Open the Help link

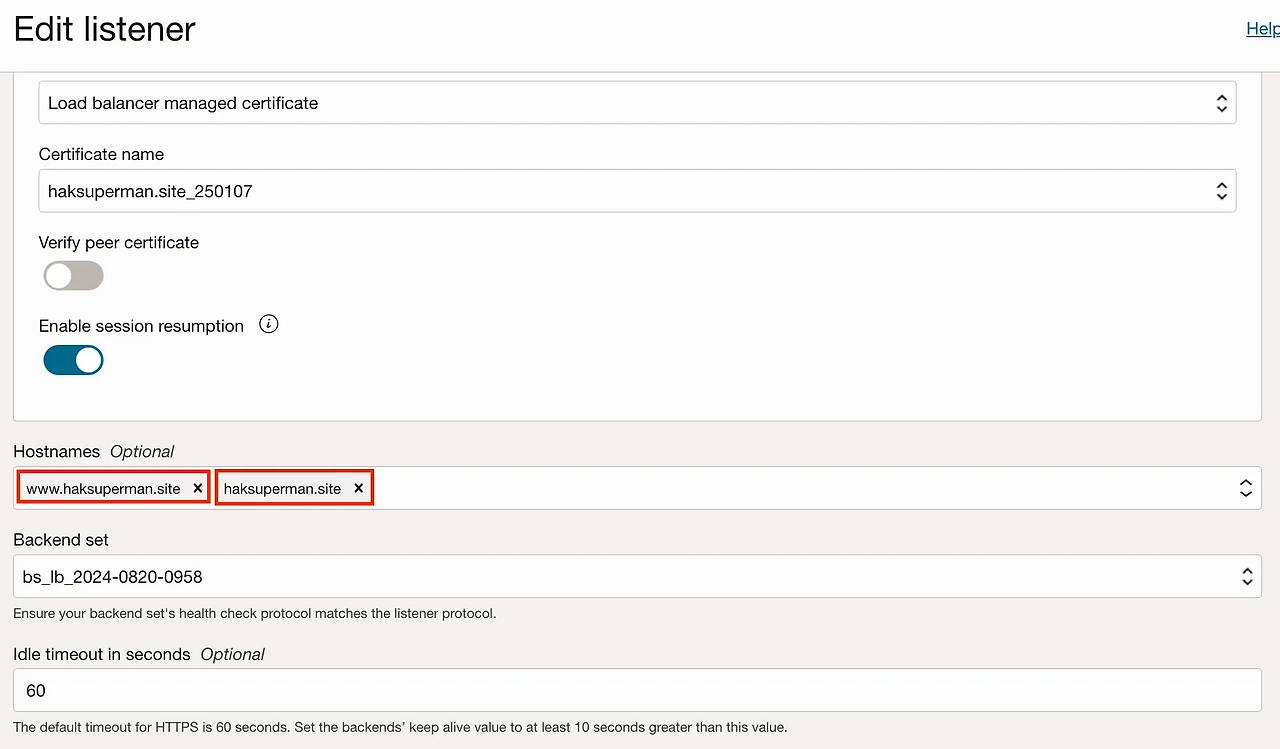[x=1262, y=29]
